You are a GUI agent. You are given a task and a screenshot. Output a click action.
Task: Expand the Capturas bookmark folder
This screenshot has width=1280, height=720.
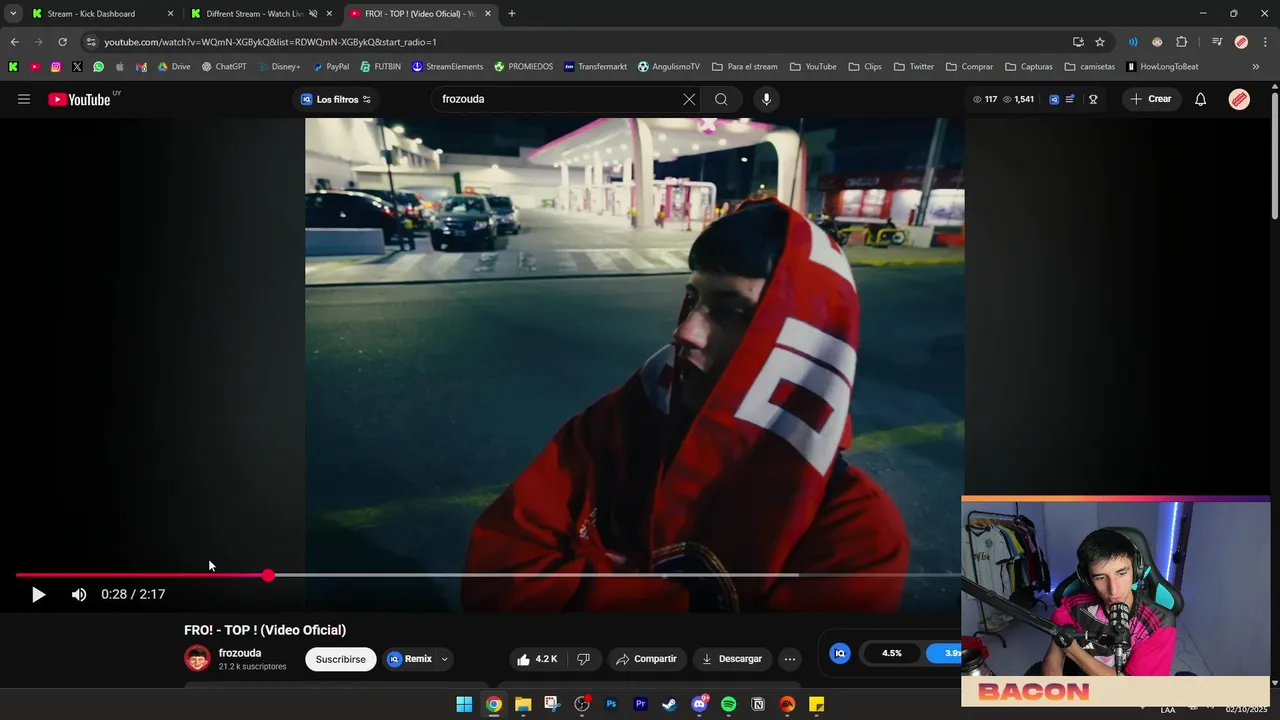coord(1029,67)
